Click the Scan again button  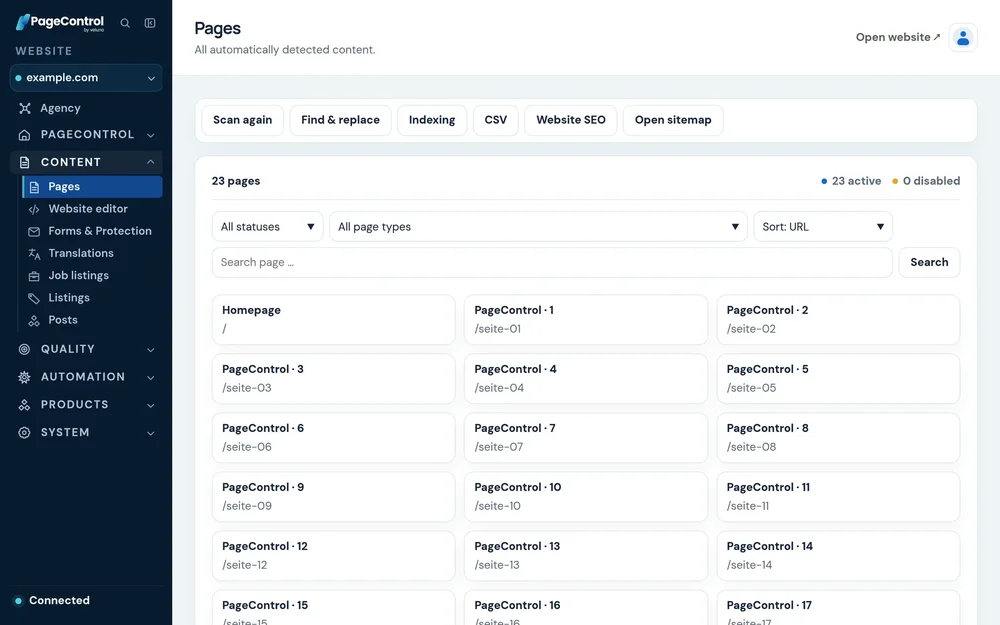click(x=242, y=120)
